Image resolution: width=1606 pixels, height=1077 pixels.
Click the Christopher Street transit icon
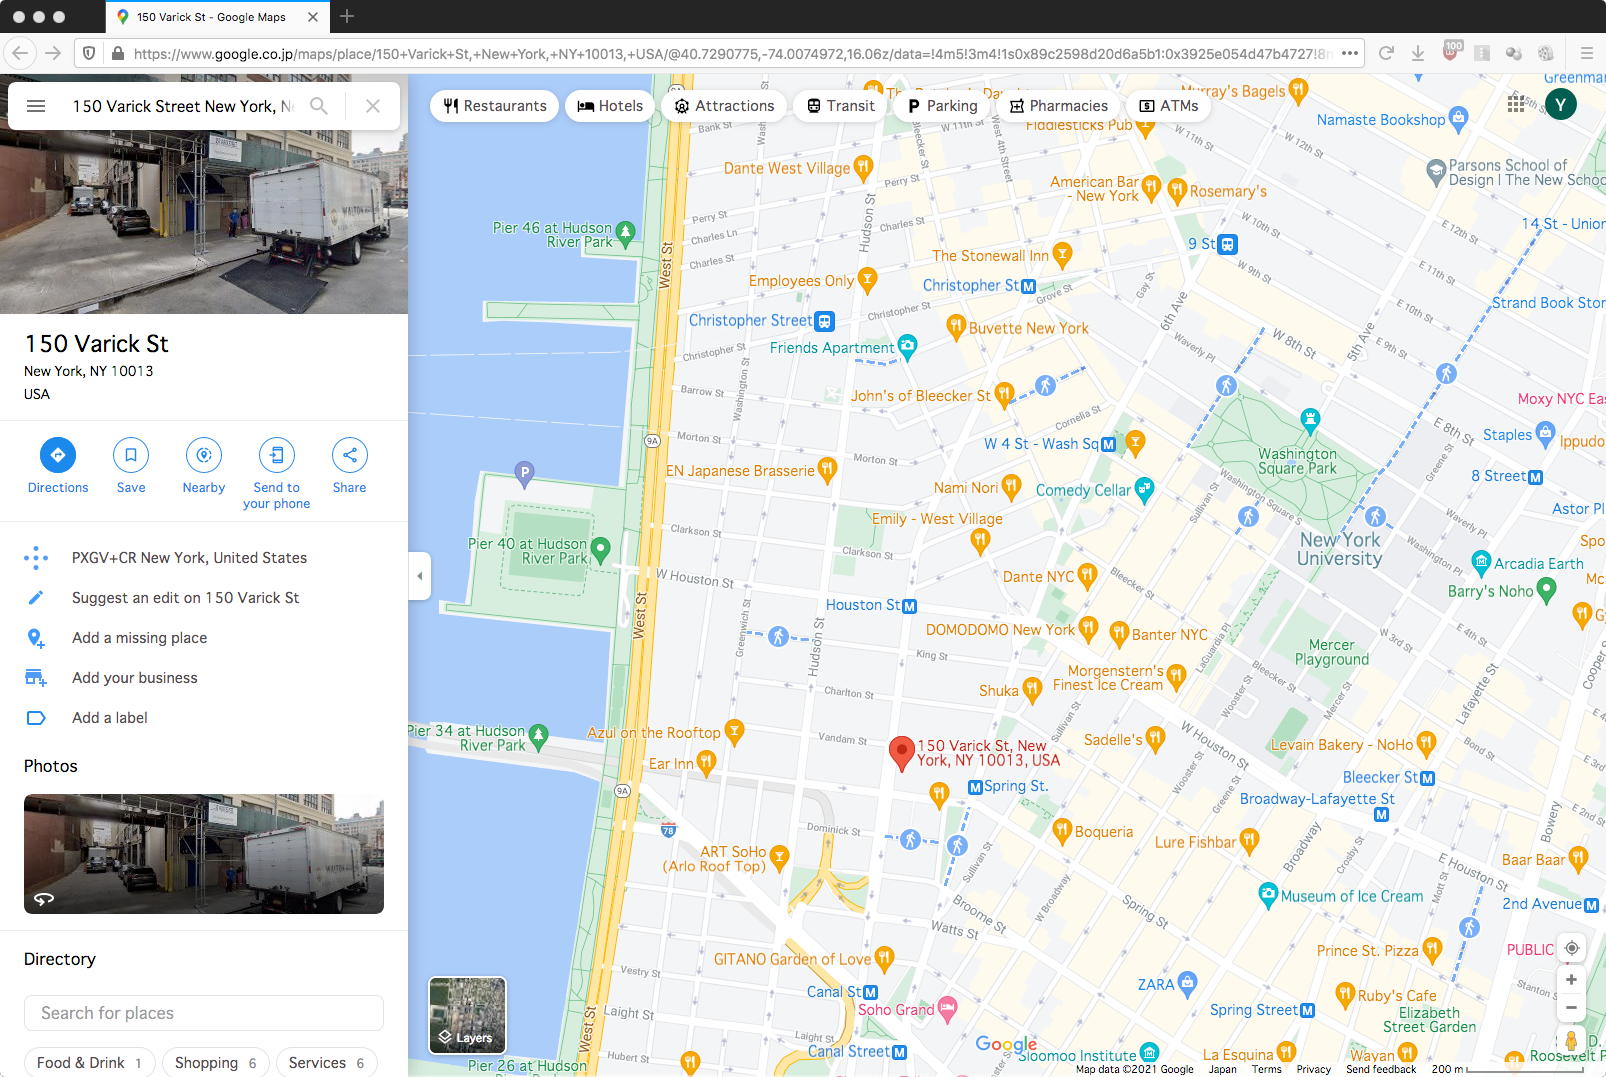click(824, 322)
